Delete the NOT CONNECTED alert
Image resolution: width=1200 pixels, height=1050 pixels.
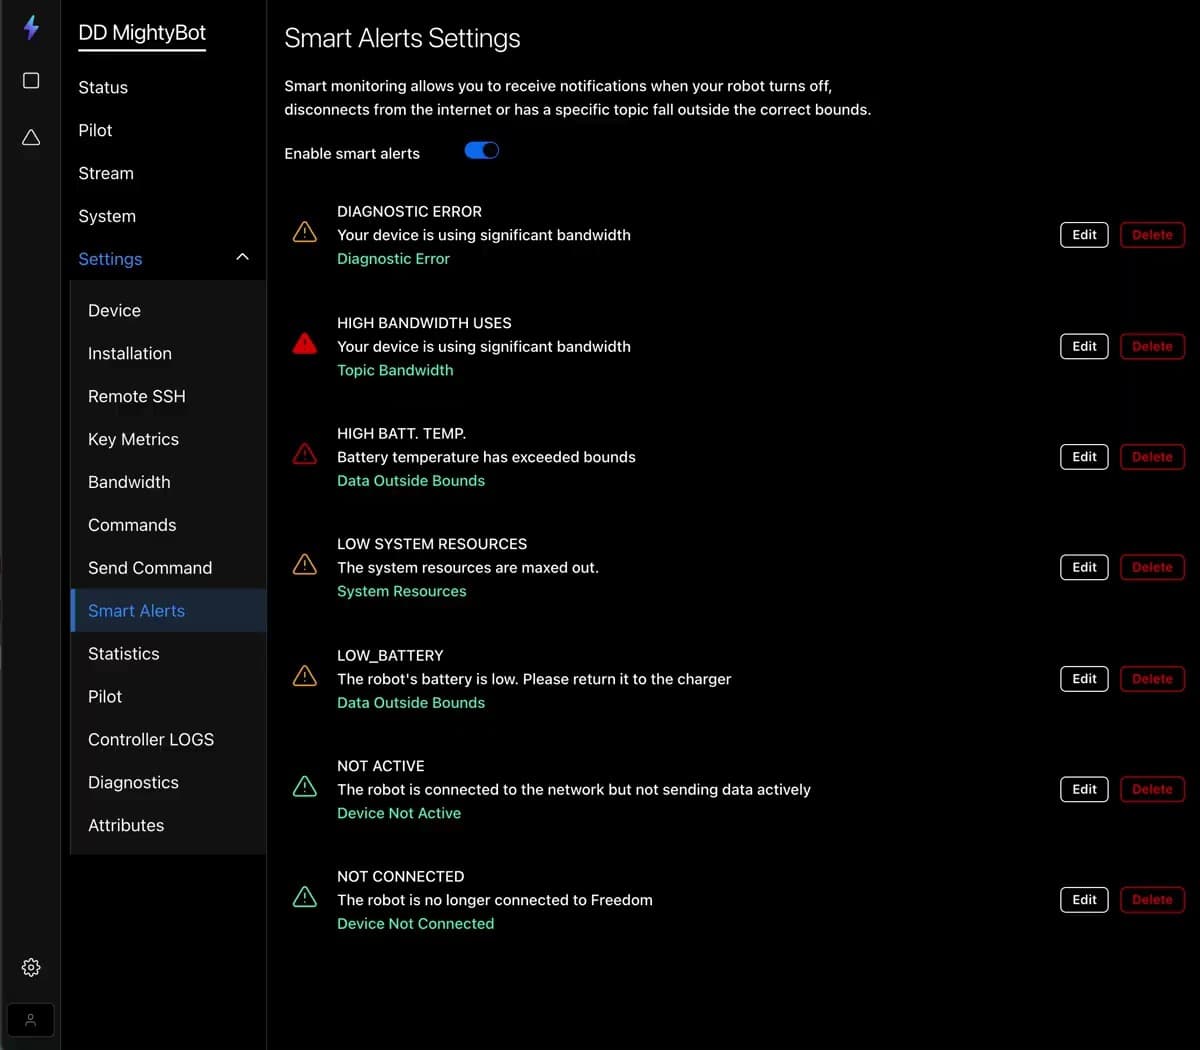tap(1152, 900)
